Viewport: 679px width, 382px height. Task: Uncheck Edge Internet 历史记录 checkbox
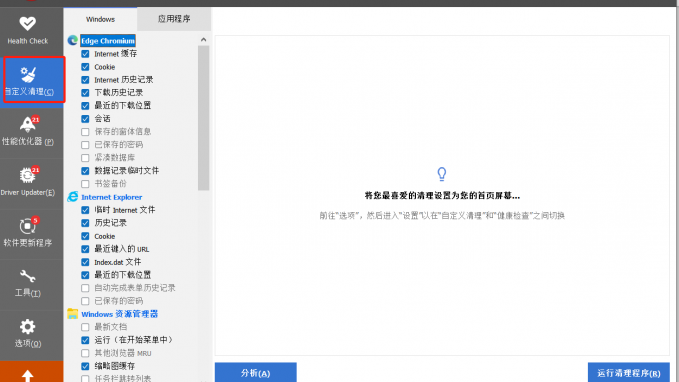pos(85,80)
